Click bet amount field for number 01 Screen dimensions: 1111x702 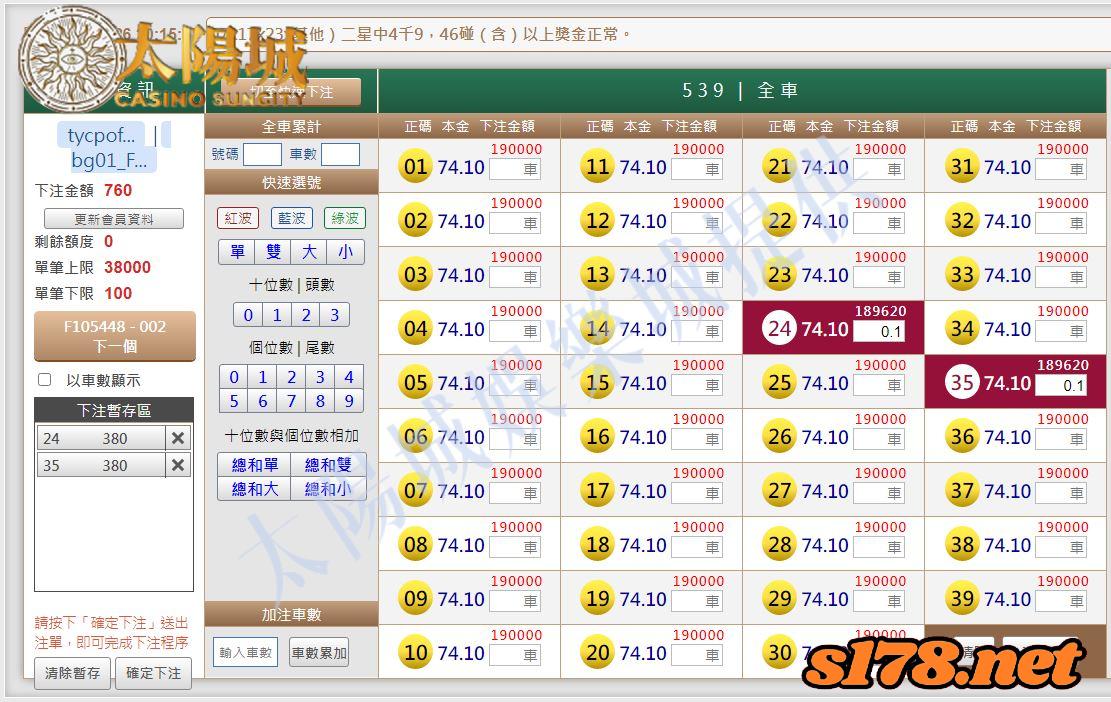coord(515,169)
